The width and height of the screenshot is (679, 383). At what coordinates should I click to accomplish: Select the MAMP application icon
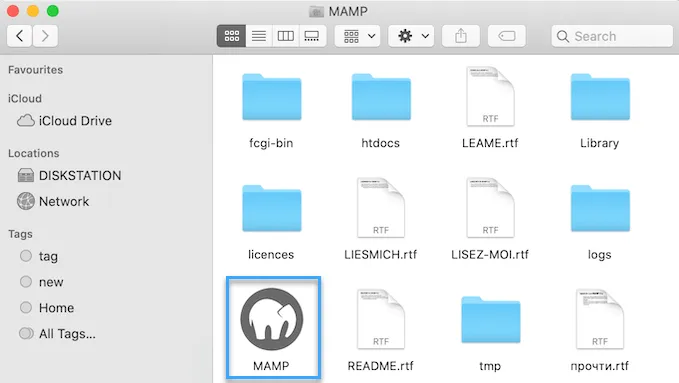[272, 320]
